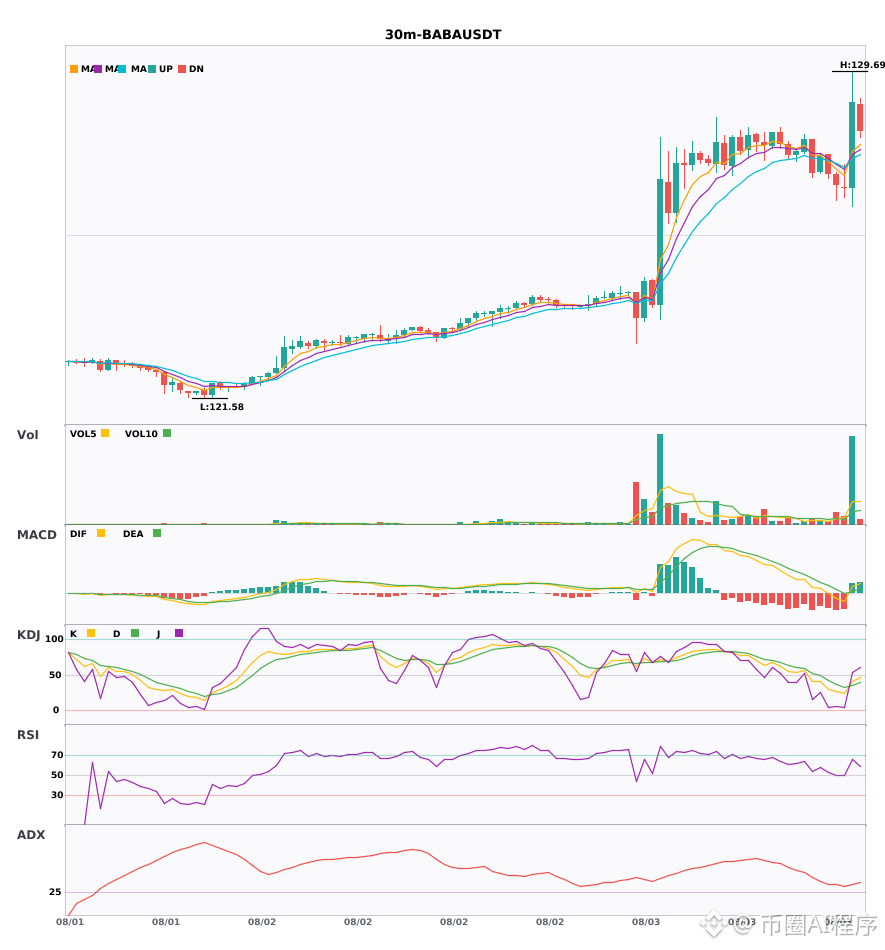The height and width of the screenshot is (950, 885).
Task: Click the green D legend swatch
Action: pos(135,633)
